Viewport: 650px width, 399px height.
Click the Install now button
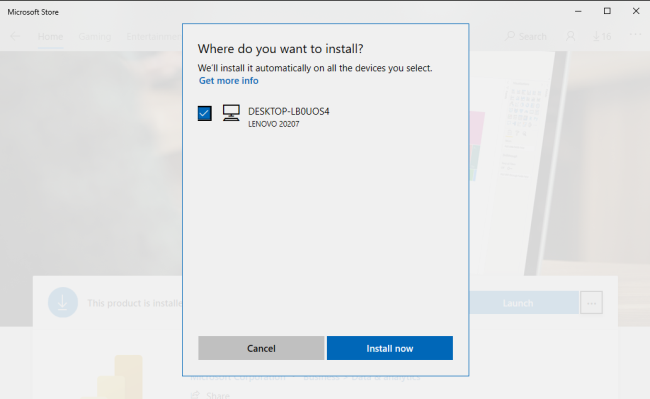pos(390,348)
